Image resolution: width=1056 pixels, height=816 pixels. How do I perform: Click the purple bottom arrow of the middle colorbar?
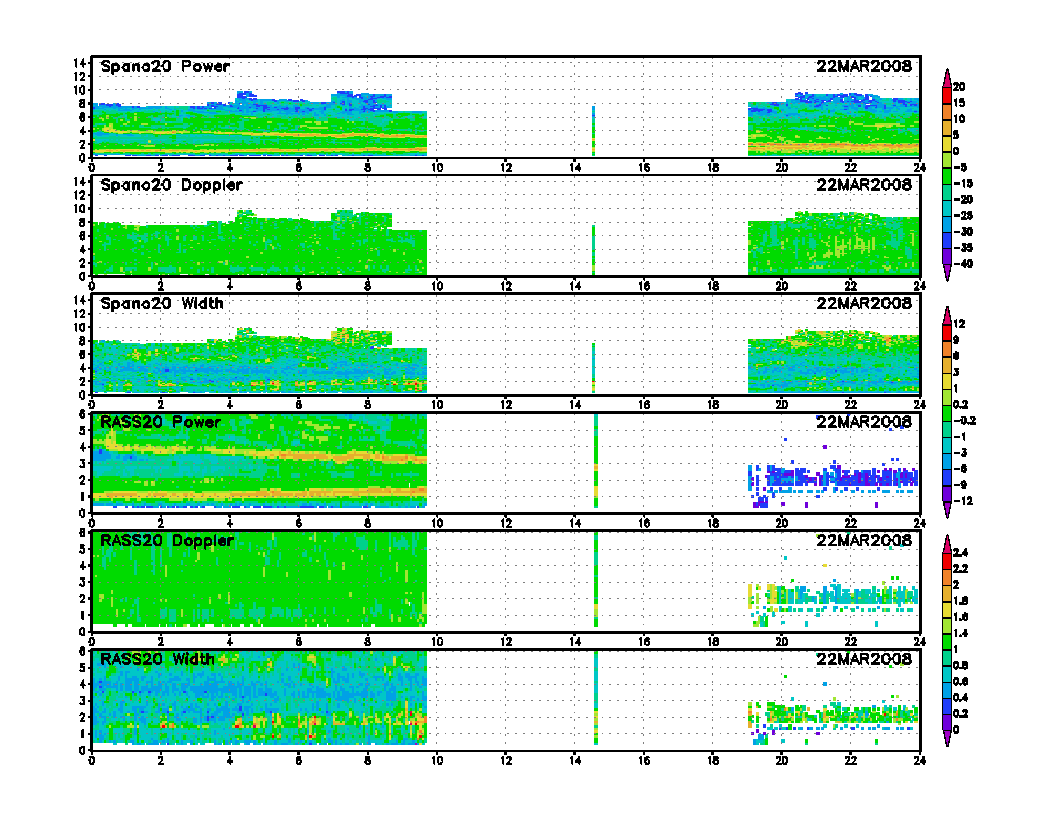click(x=946, y=511)
